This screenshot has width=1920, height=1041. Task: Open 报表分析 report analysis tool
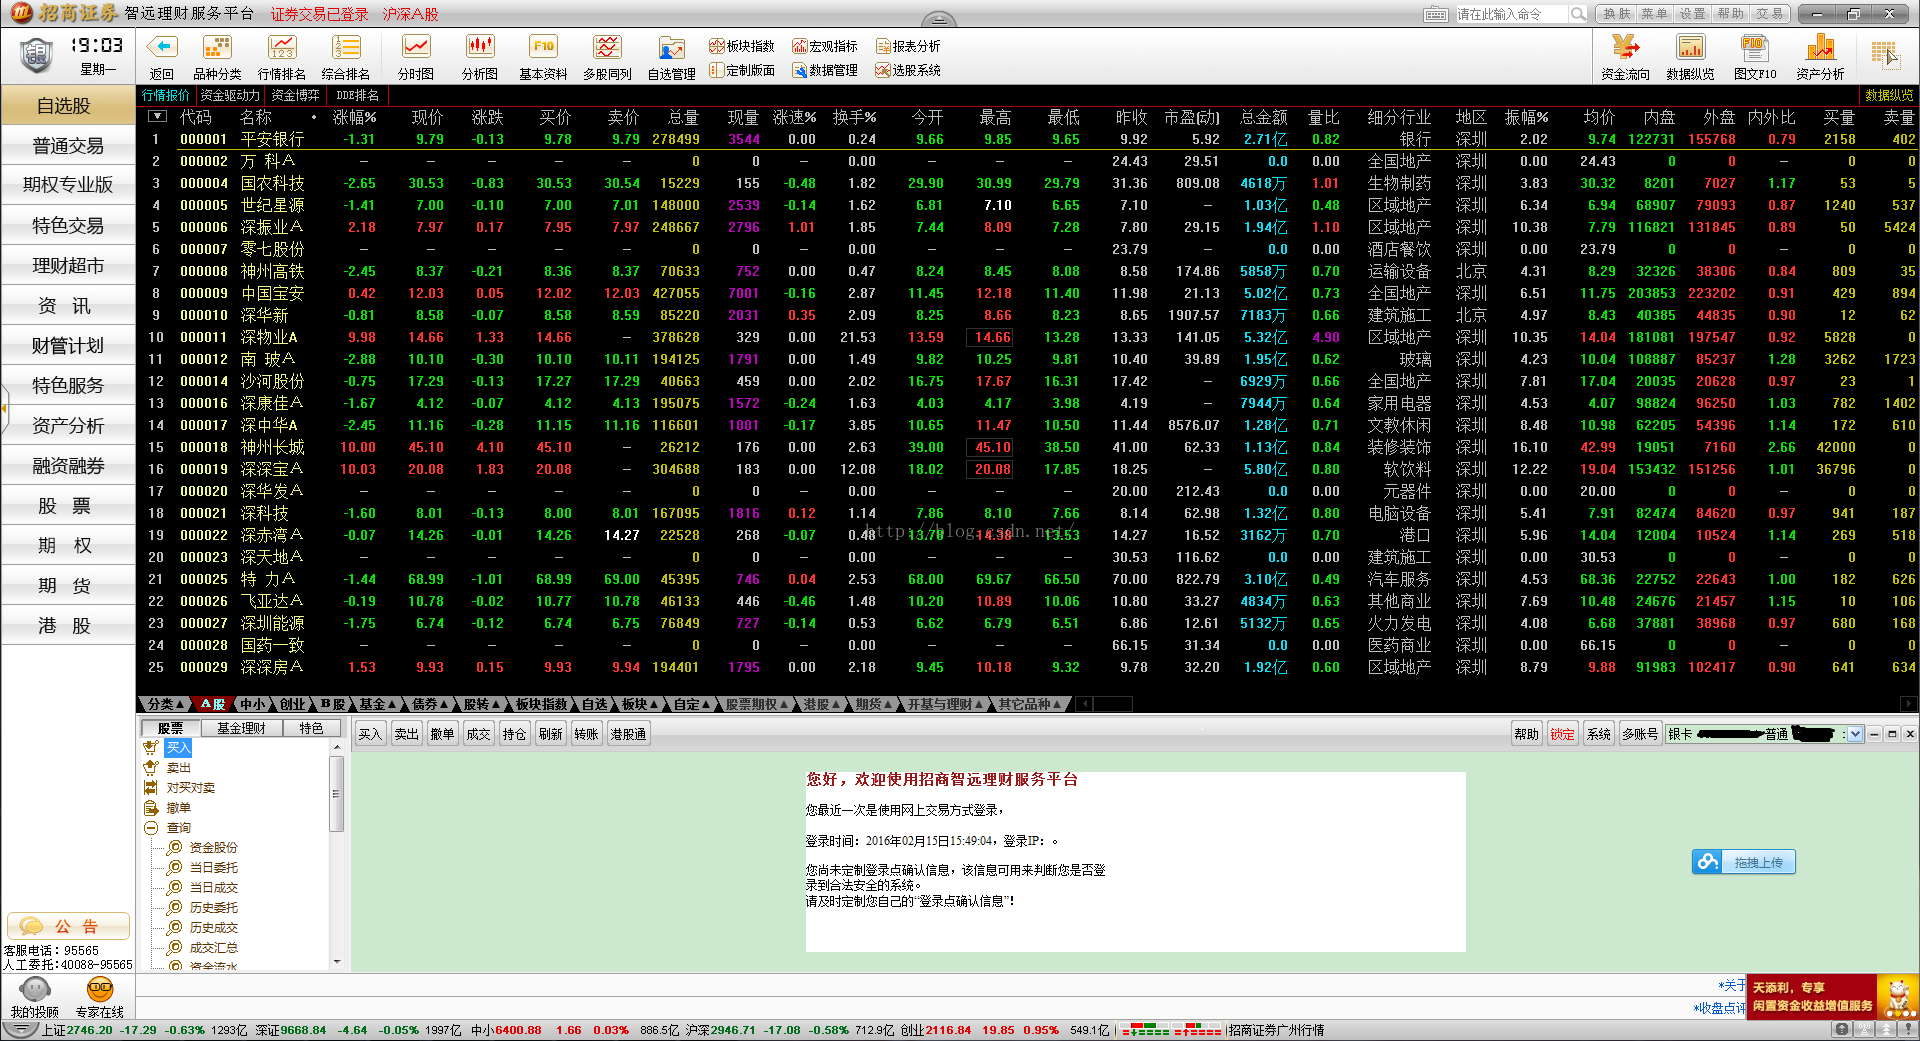(908, 46)
